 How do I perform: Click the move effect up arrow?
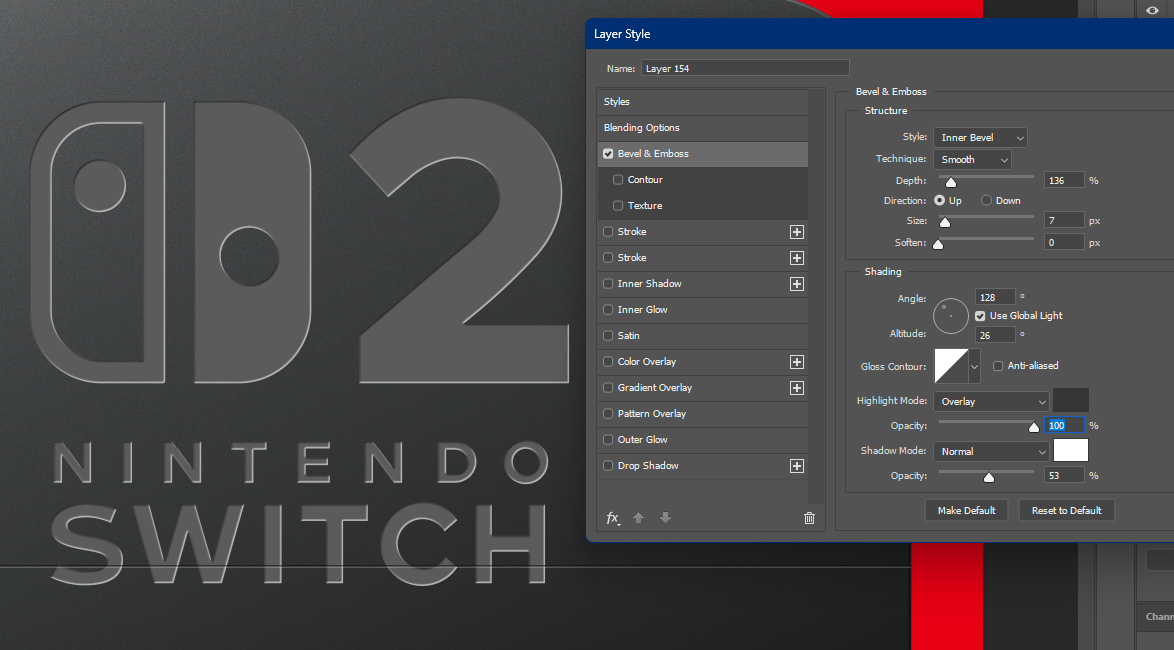(639, 518)
